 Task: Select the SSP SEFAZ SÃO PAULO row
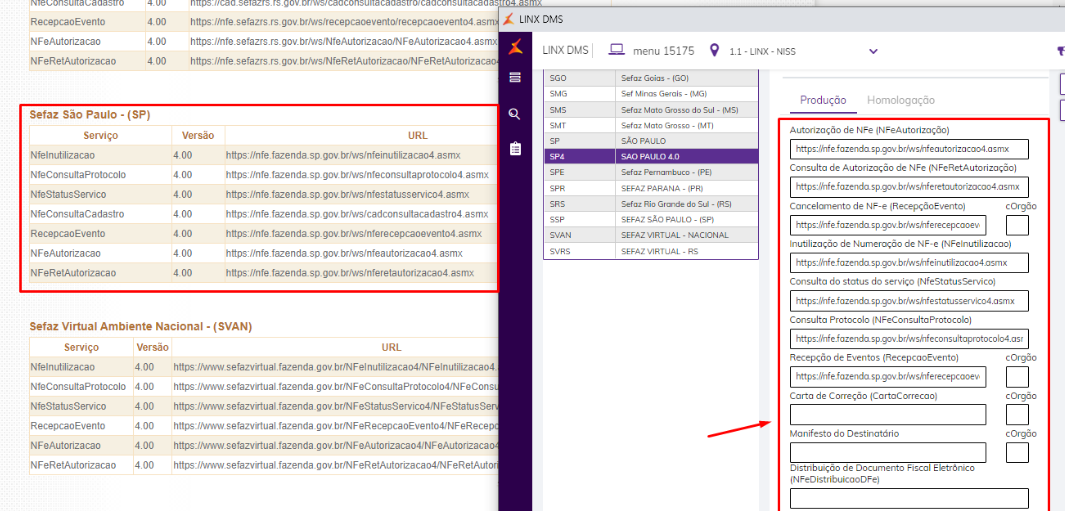(651, 219)
